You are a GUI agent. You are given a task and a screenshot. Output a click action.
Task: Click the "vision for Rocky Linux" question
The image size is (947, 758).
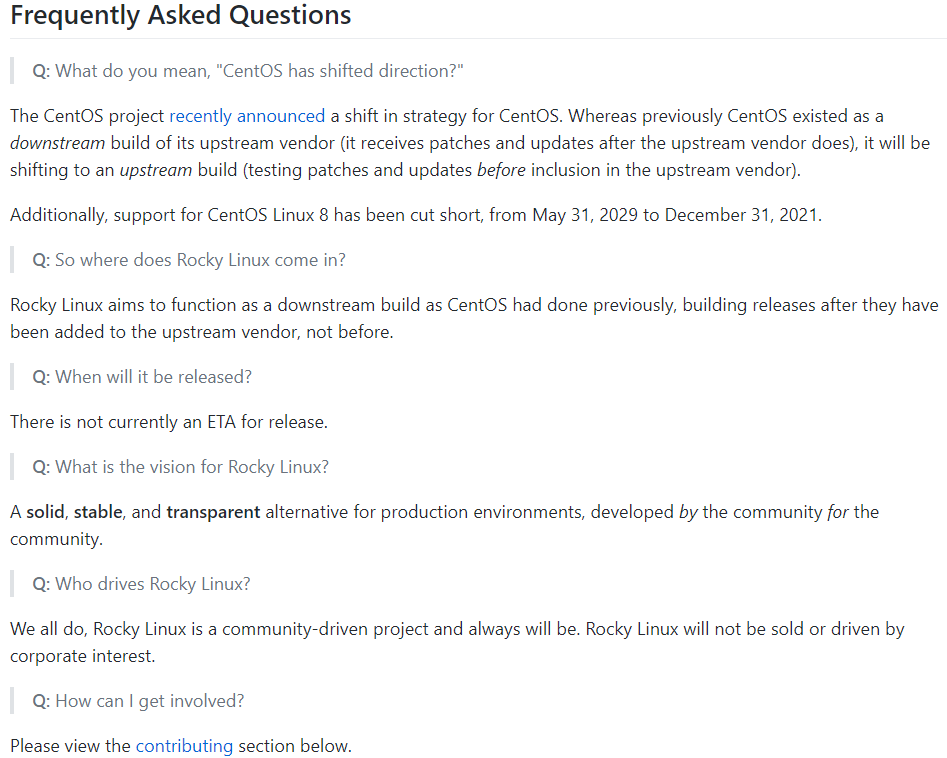[x=181, y=467]
